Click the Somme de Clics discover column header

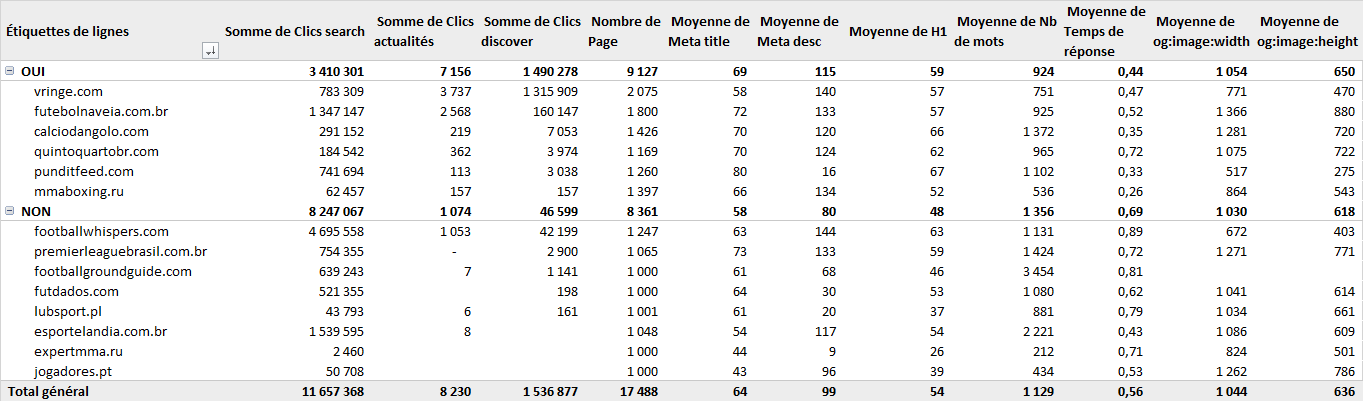pos(531,32)
